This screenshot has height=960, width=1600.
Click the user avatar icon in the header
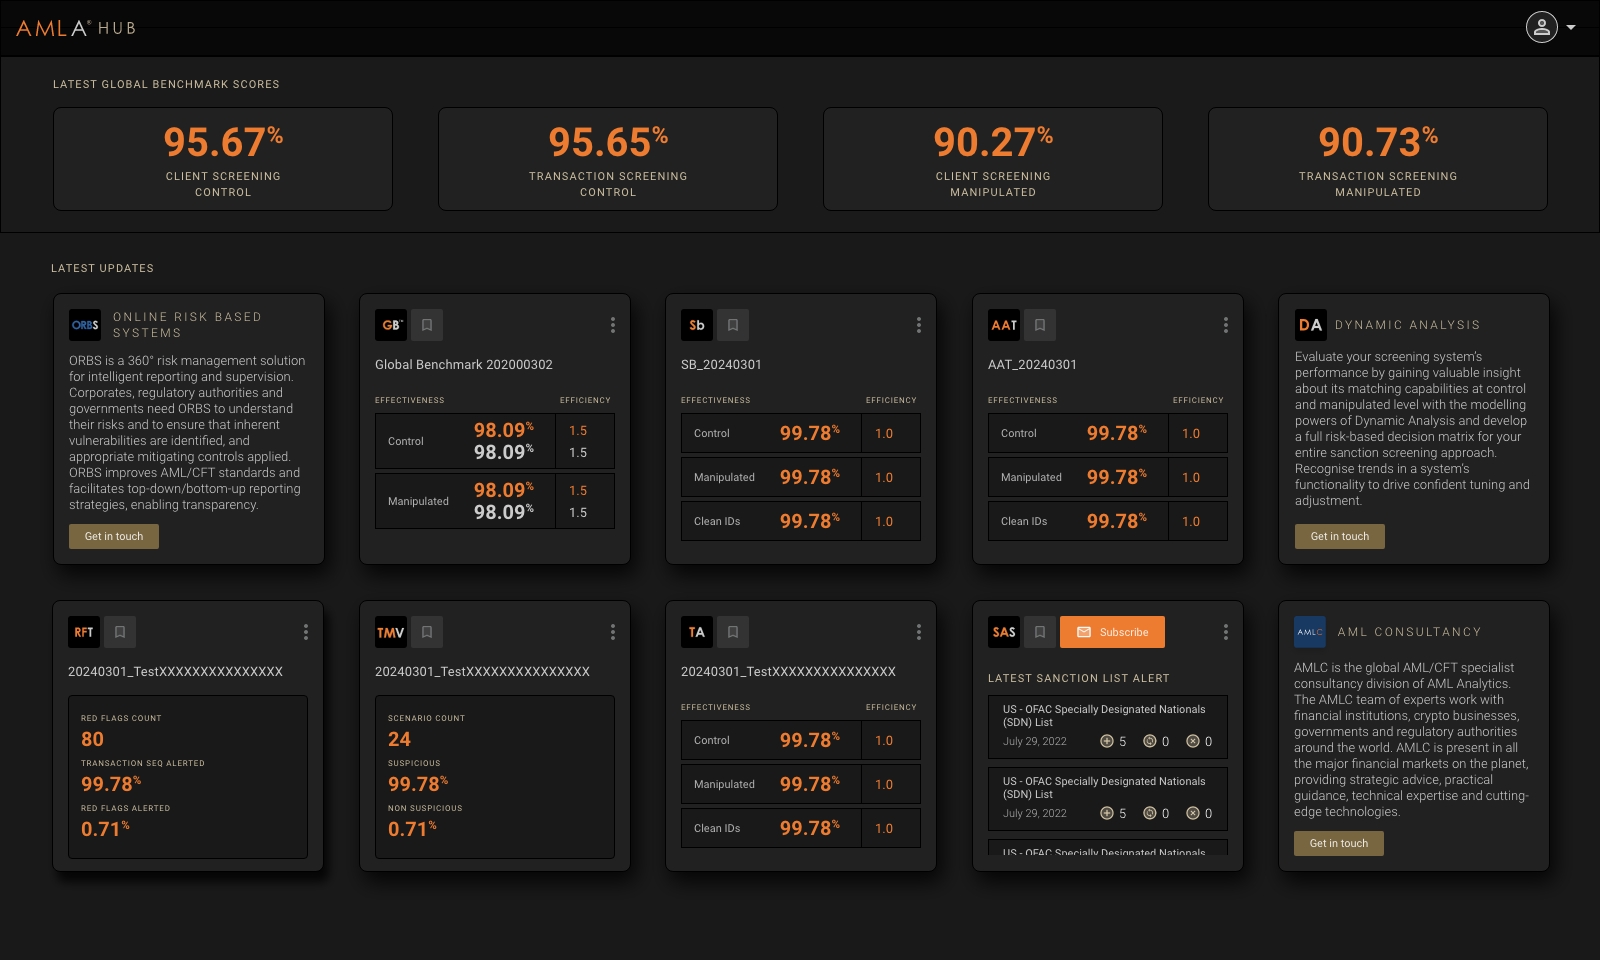[x=1543, y=28]
